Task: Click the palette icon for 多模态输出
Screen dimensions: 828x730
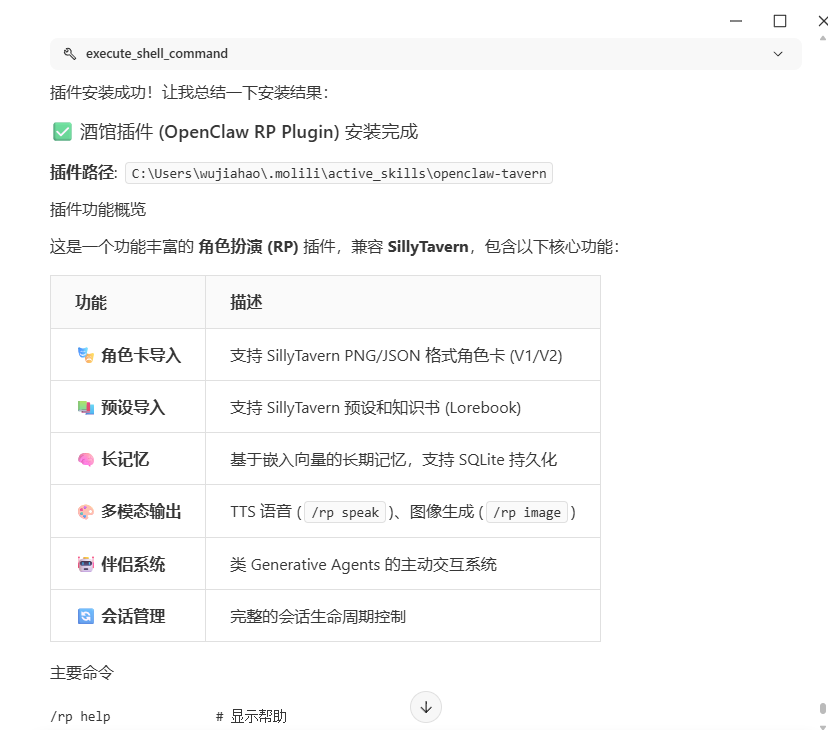Action: coord(86,512)
